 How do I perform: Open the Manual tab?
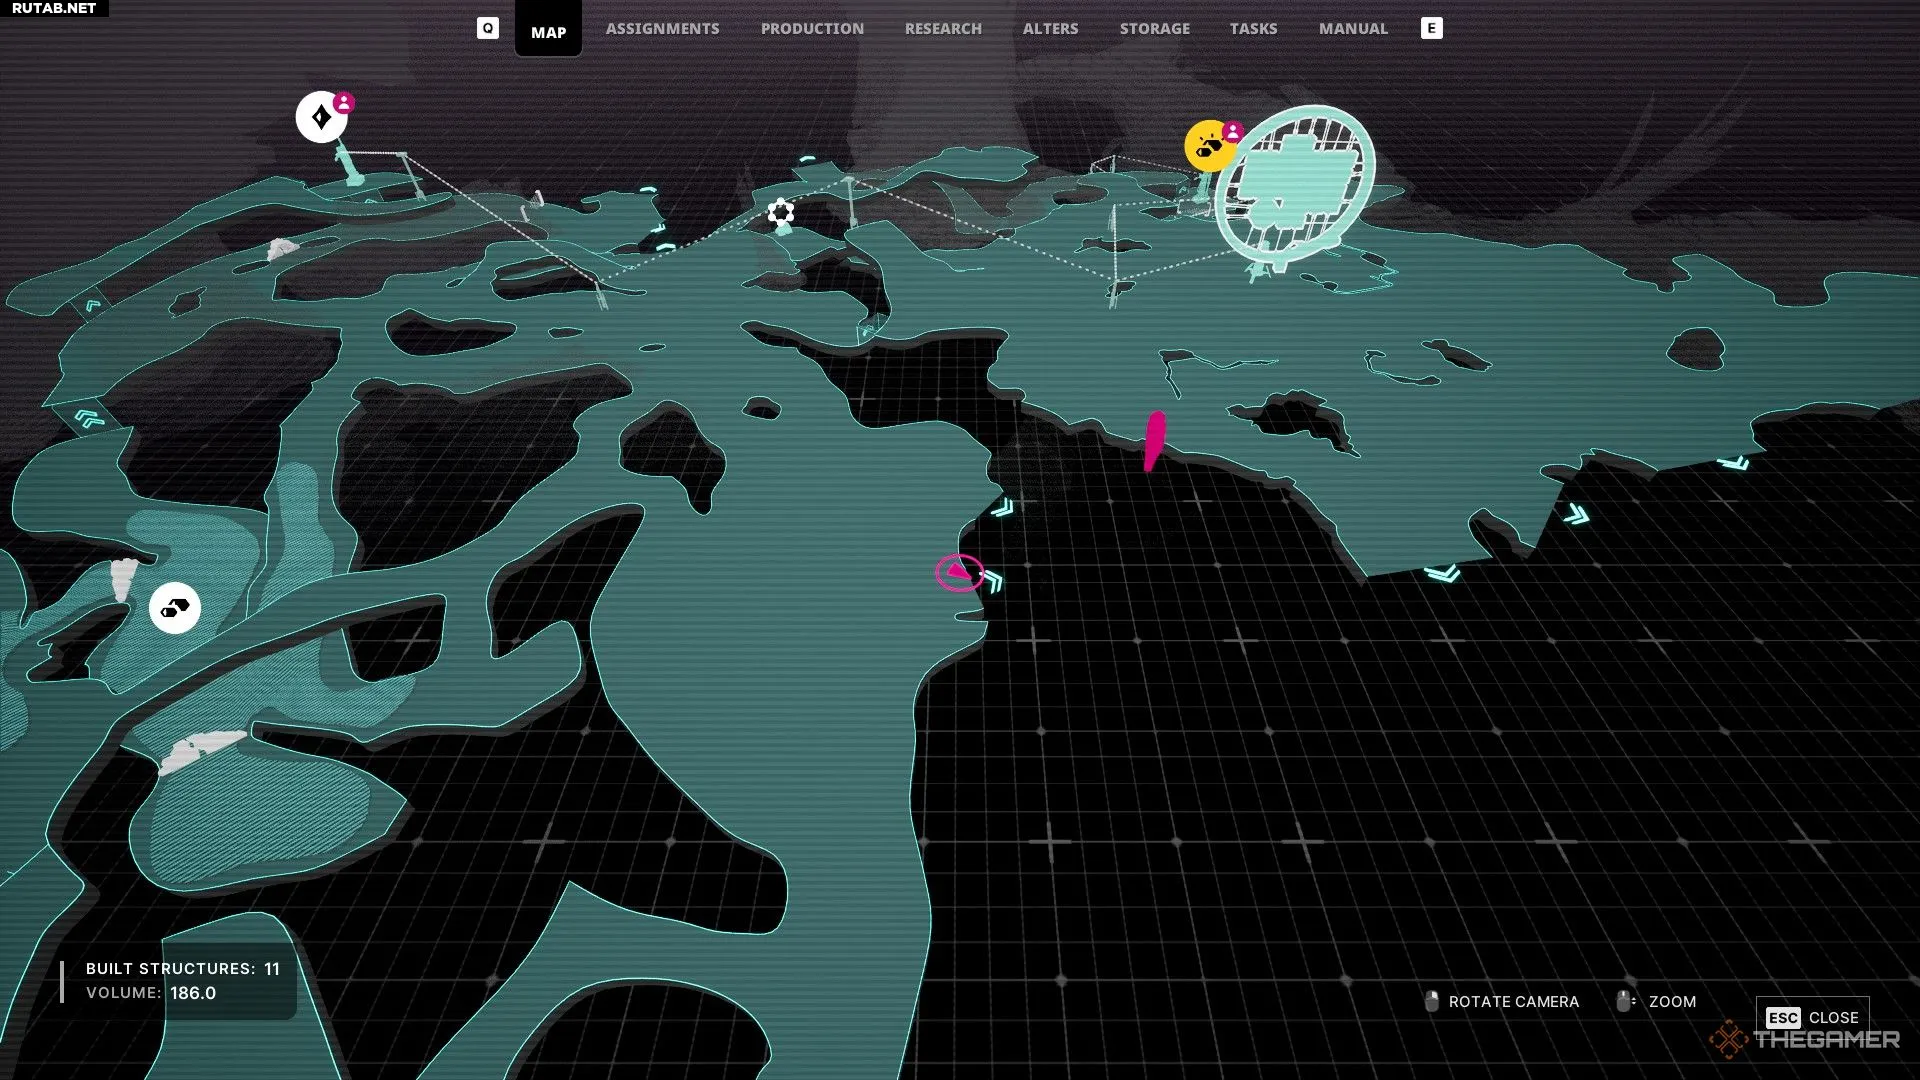pos(1353,29)
